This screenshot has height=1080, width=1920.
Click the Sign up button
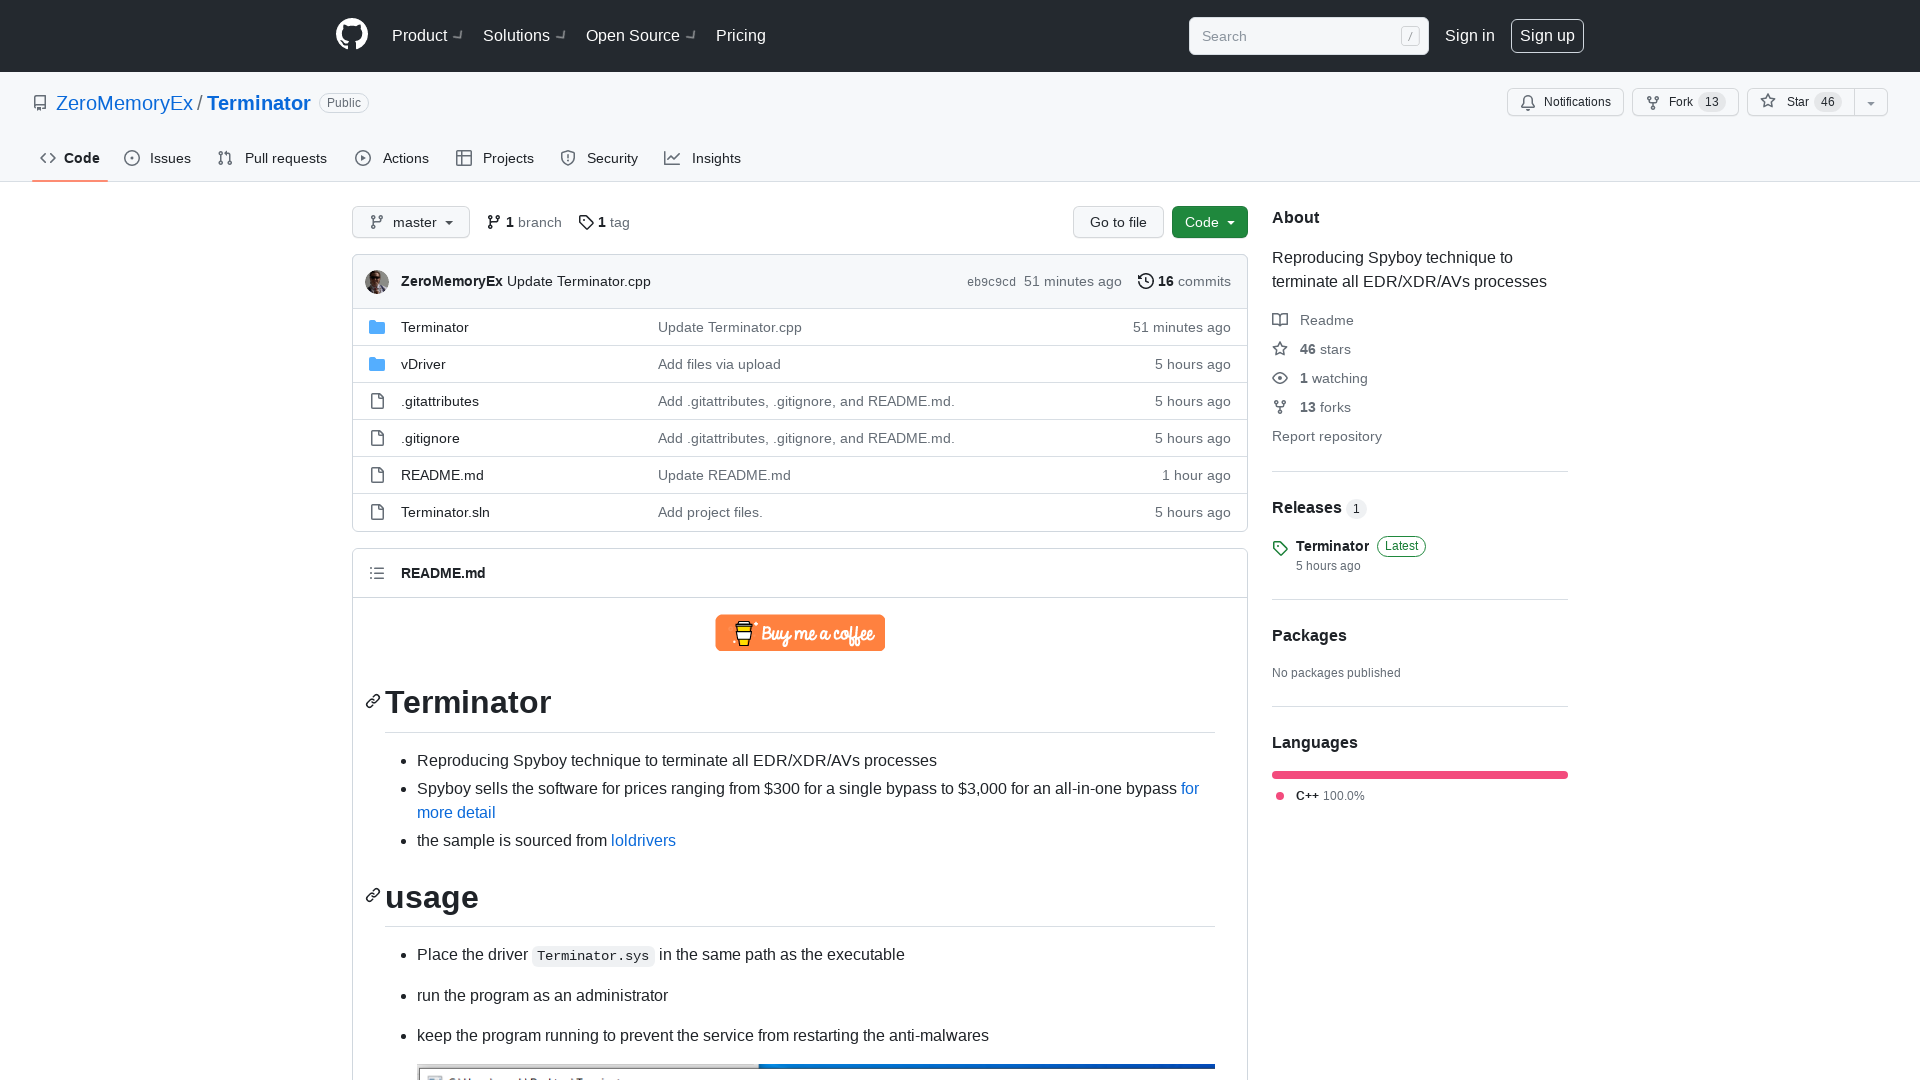[x=1547, y=36]
